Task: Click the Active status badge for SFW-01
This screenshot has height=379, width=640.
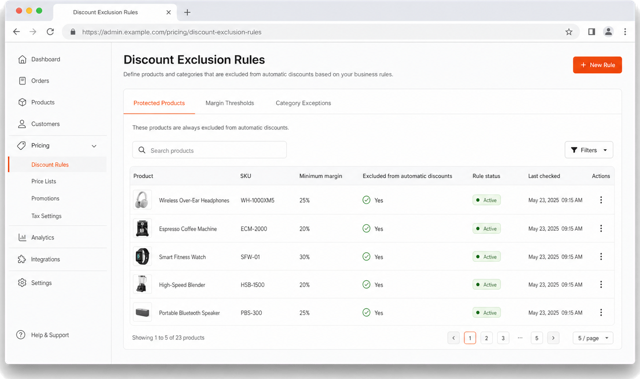Action: point(487,257)
